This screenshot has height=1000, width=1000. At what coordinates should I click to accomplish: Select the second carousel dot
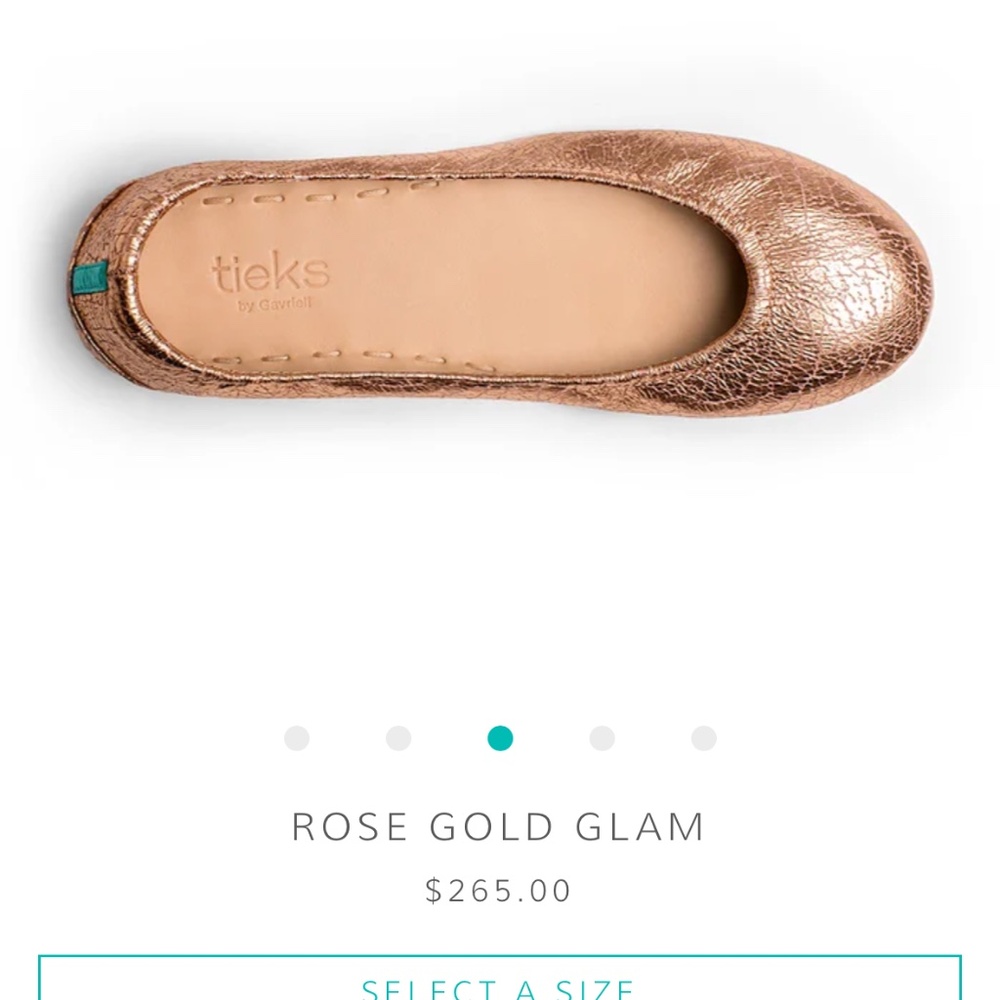point(397,740)
